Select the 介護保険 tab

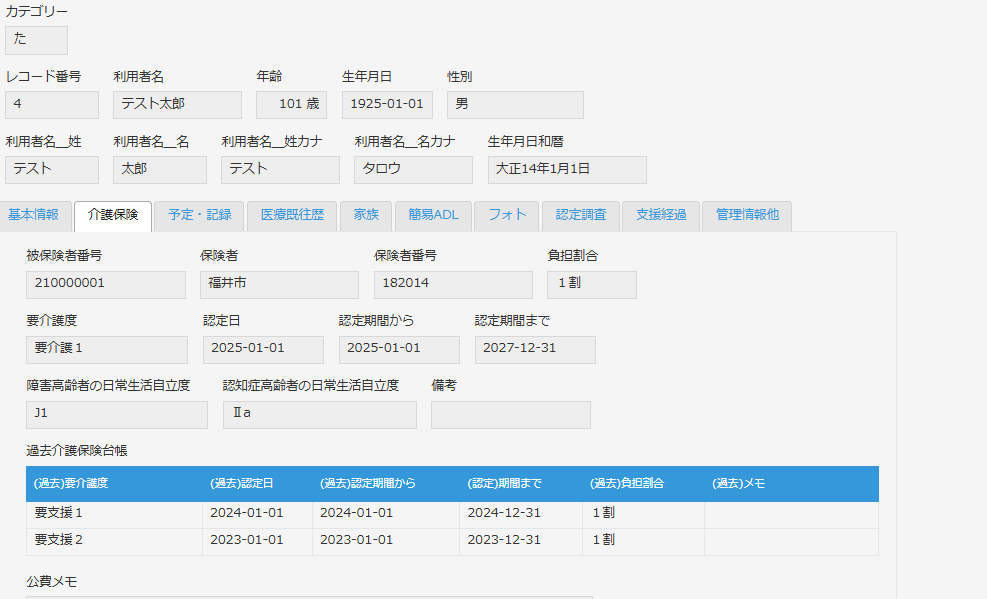click(x=113, y=215)
